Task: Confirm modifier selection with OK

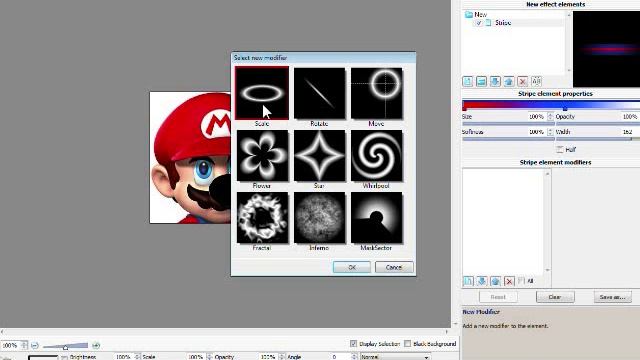Action: 352,267
